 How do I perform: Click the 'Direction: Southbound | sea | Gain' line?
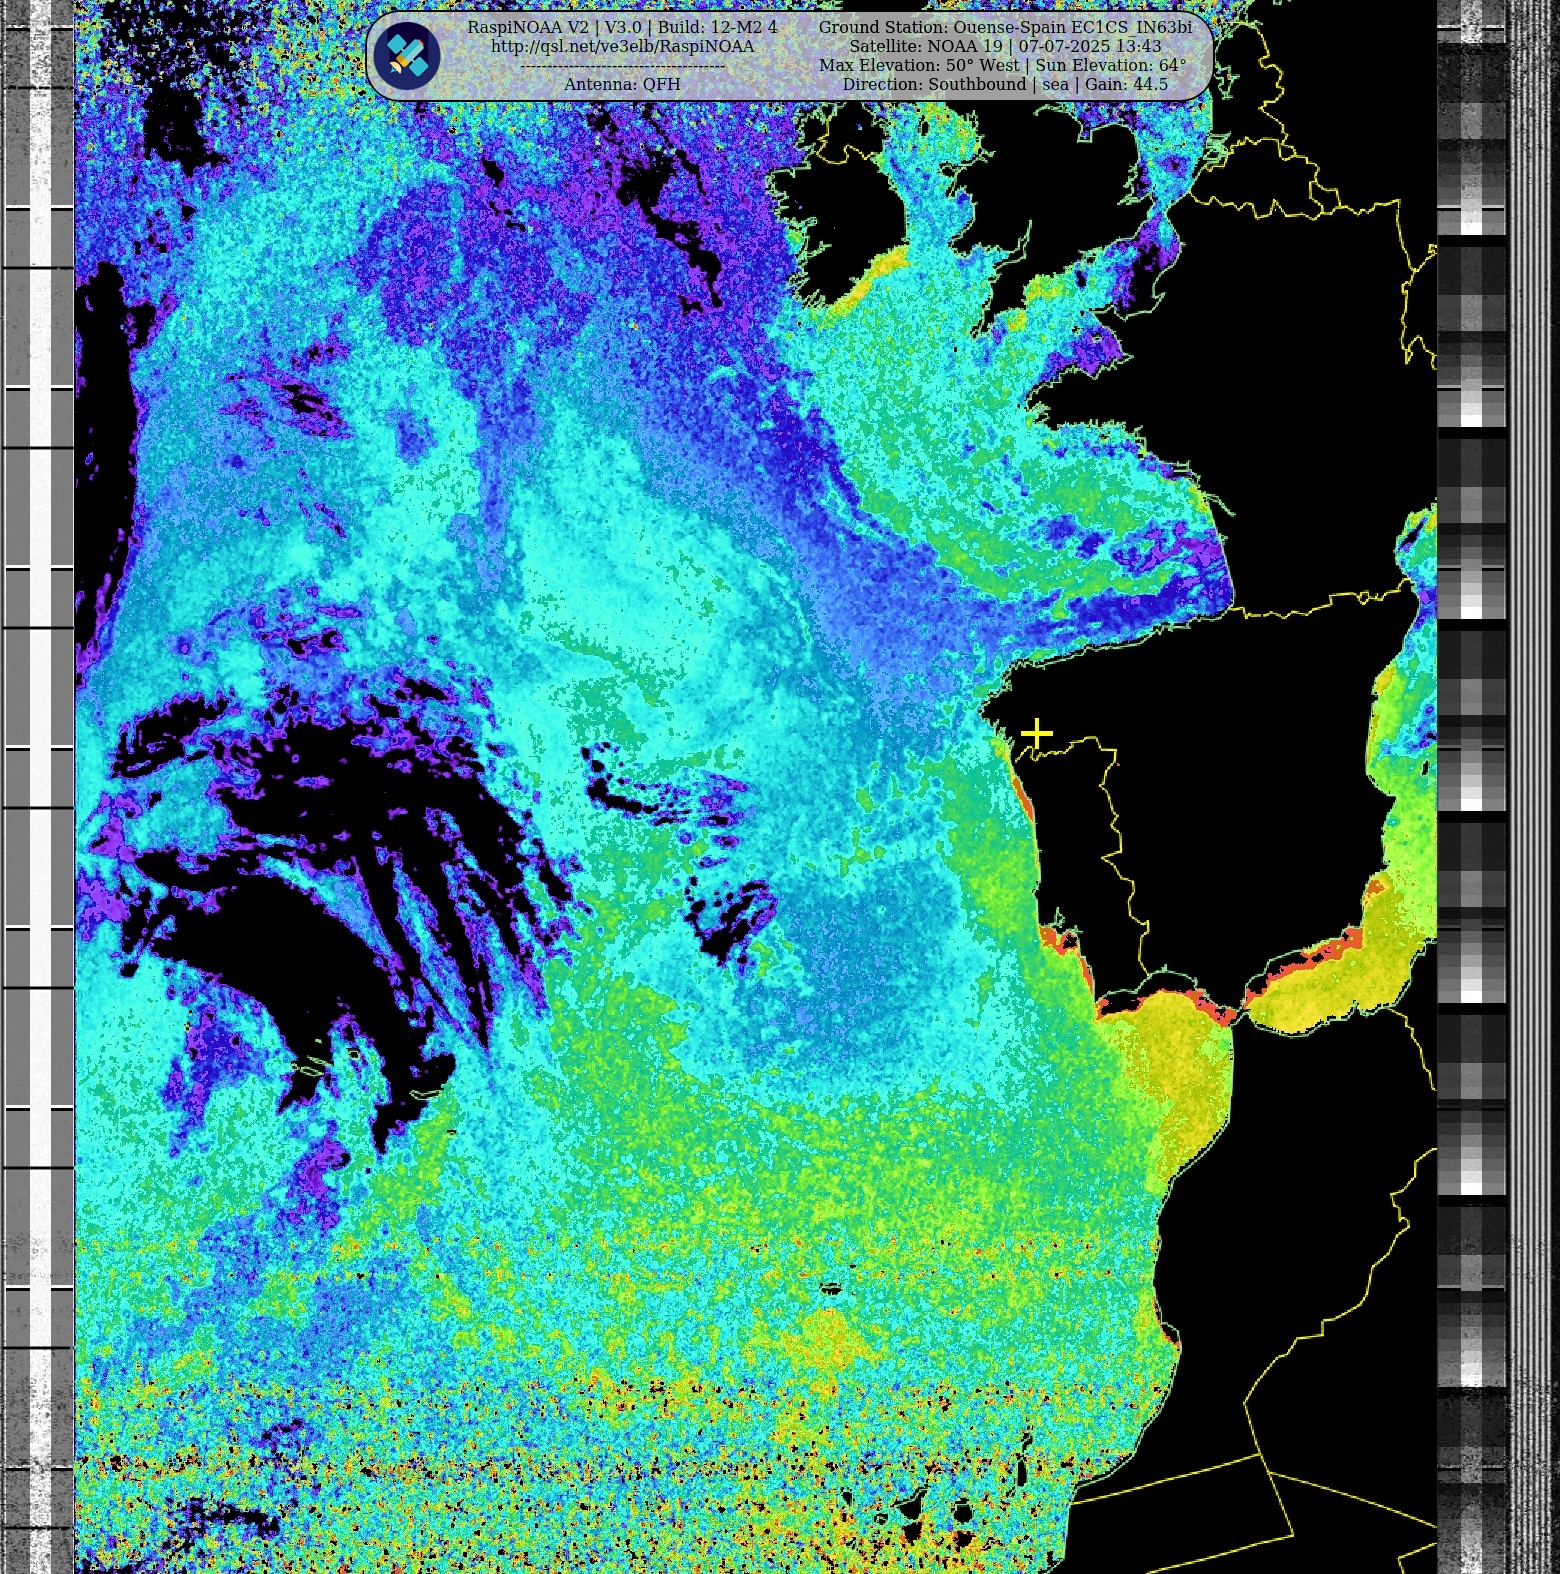(x=1005, y=84)
